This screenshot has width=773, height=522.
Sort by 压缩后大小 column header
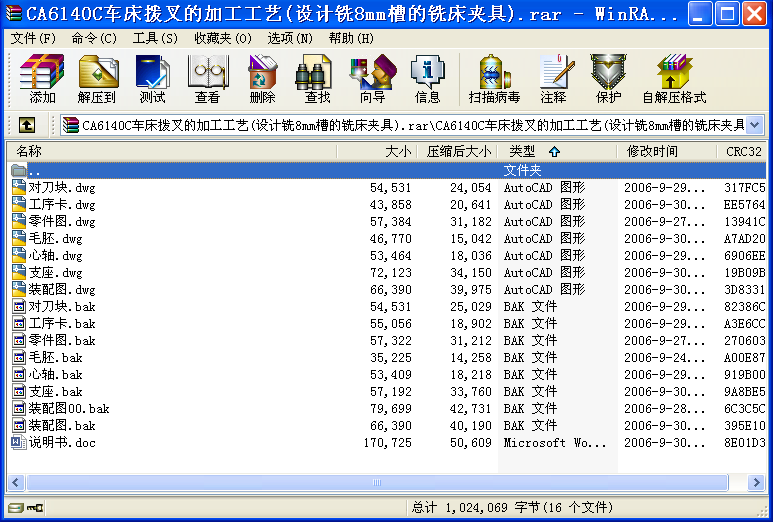coord(457,151)
